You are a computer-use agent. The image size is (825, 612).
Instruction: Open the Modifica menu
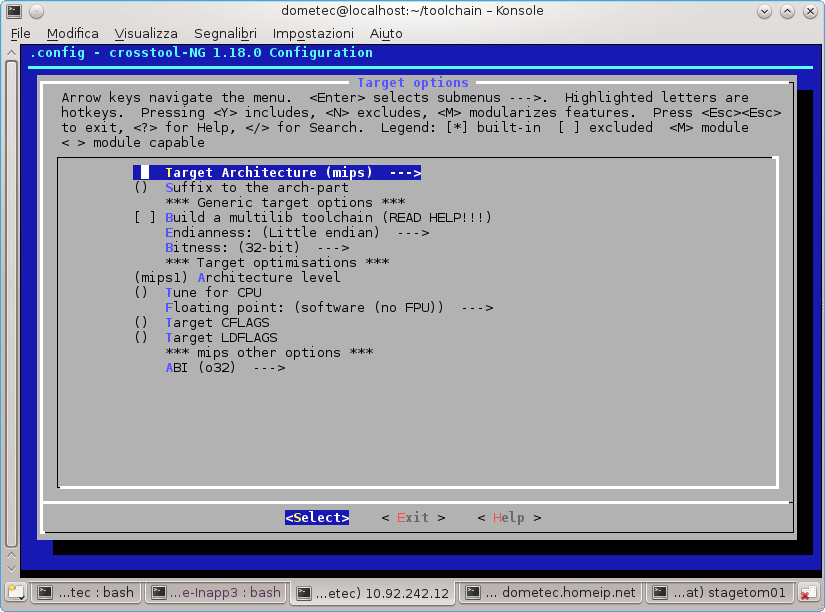click(73, 33)
